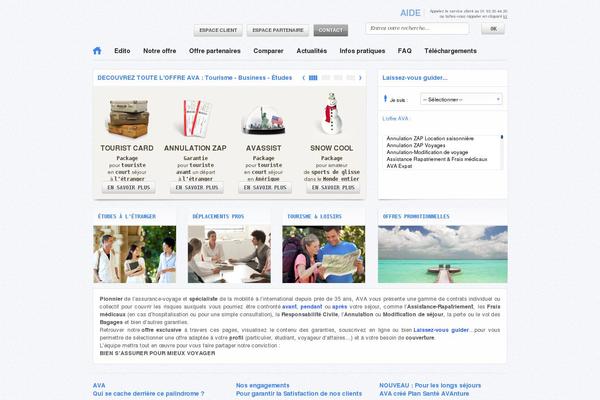Click the Tourisme & loisirs heading
600x400 pixels.
tap(315, 216)
